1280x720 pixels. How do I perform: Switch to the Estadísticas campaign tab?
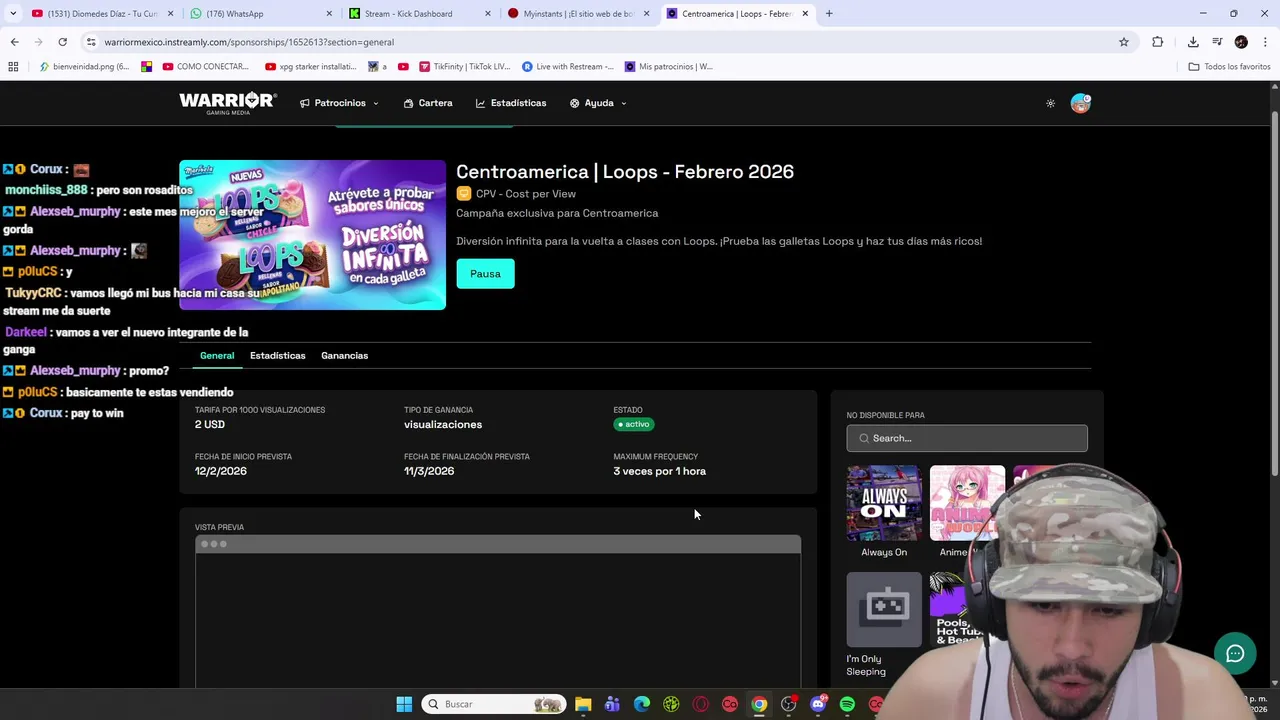278,356
